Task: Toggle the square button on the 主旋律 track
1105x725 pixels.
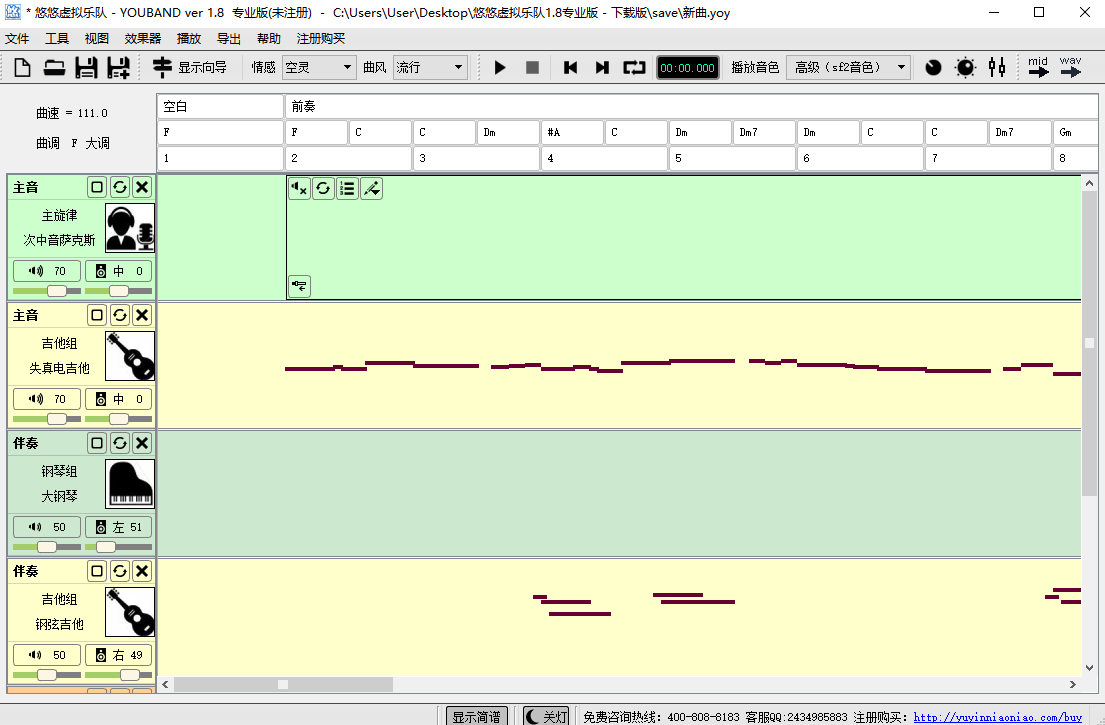Action: coord(97,187)
